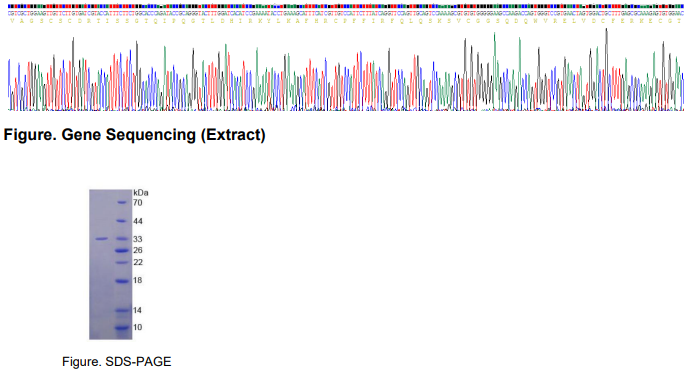Click the kDa unit label

pyautogui.click(x=141, y=193)
